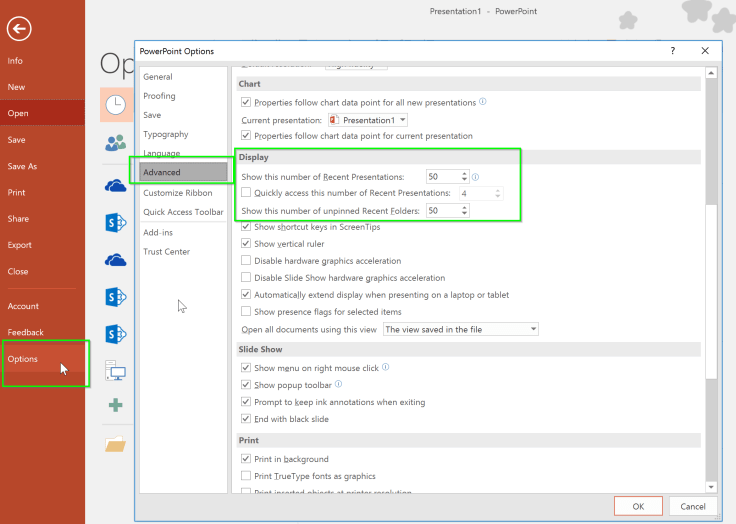The image size is (736, 524).
Task: Click the Add a Place plus icon
Action: click(115, 405)
